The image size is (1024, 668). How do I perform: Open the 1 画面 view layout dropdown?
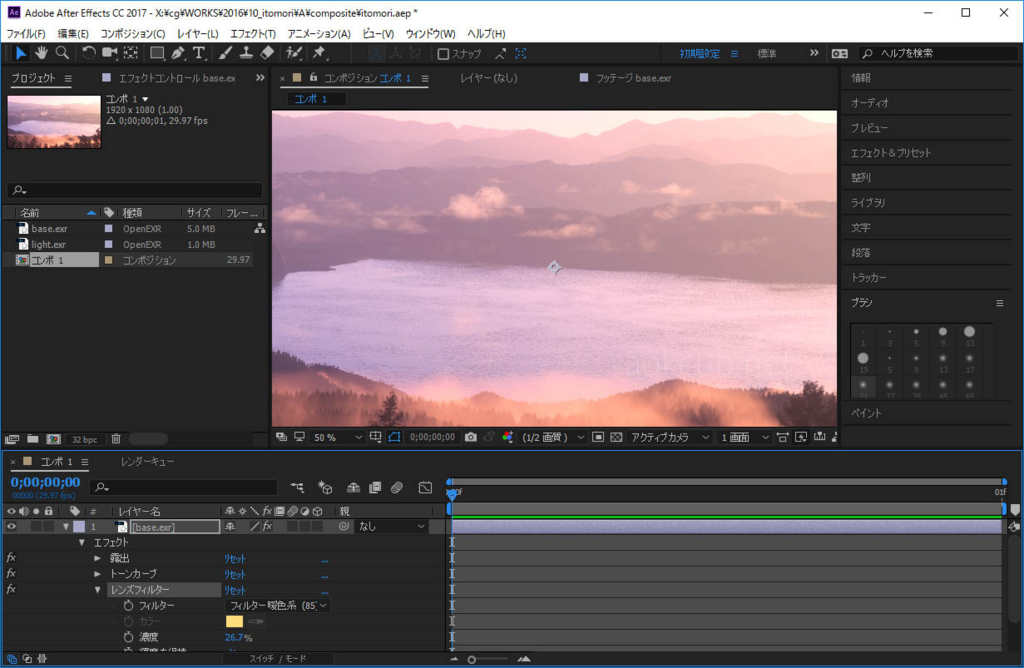pyautogui.click(x=744, y=437)
